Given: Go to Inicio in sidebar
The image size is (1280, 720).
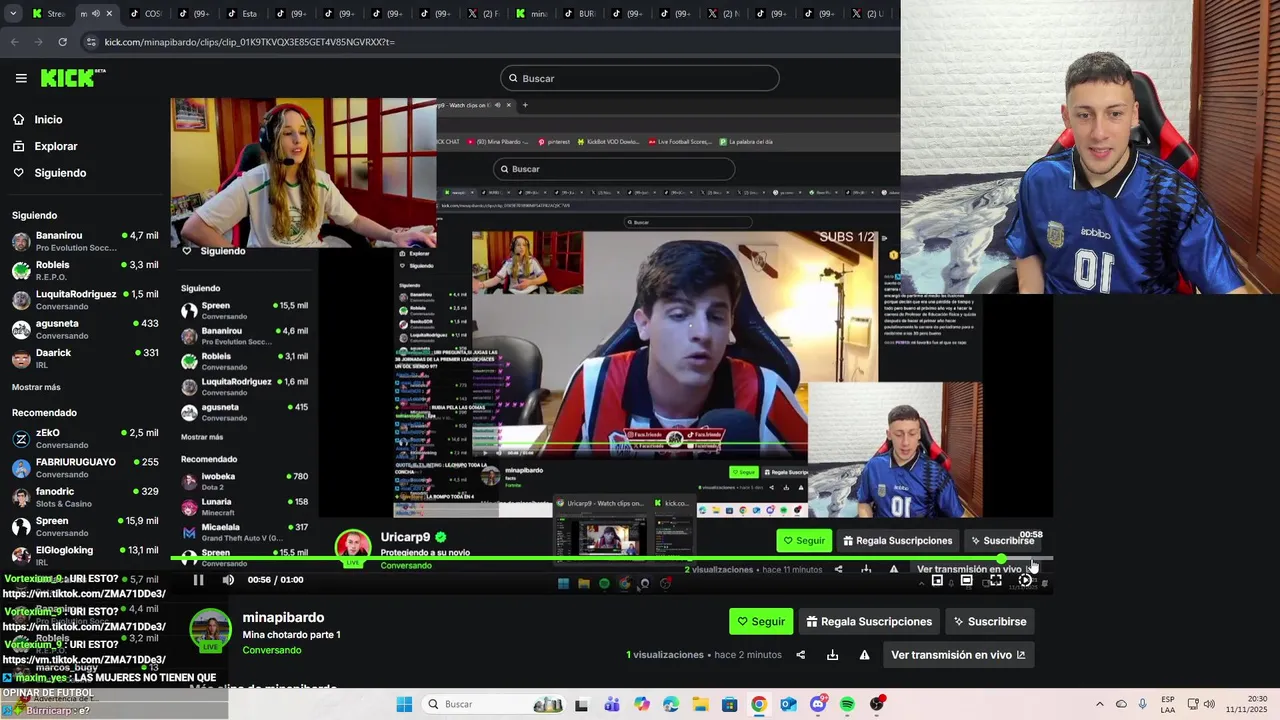Looking at the screenshot, I should tap(48, 119).
